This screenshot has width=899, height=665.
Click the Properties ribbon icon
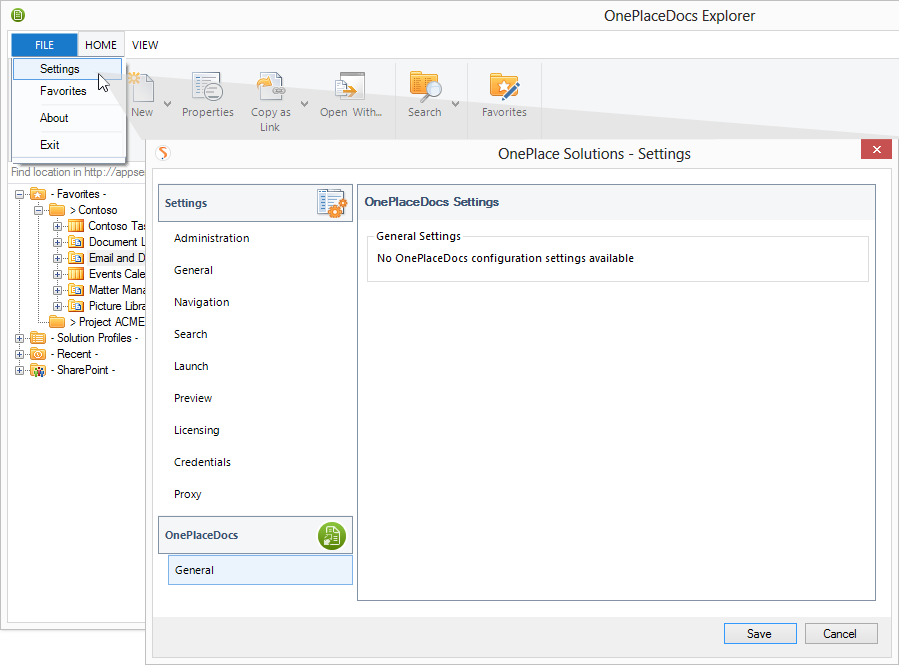tap(207, 88)
